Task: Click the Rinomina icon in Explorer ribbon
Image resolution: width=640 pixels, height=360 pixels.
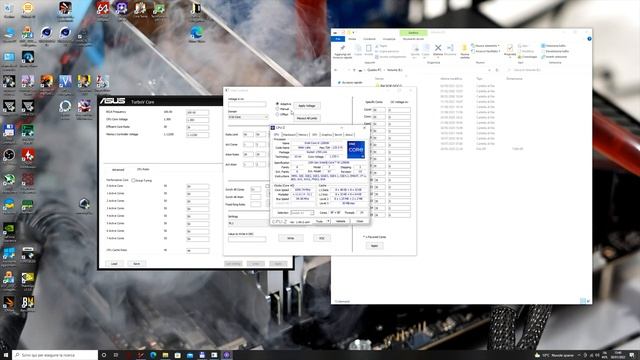Action: click(x=450, y=48)
